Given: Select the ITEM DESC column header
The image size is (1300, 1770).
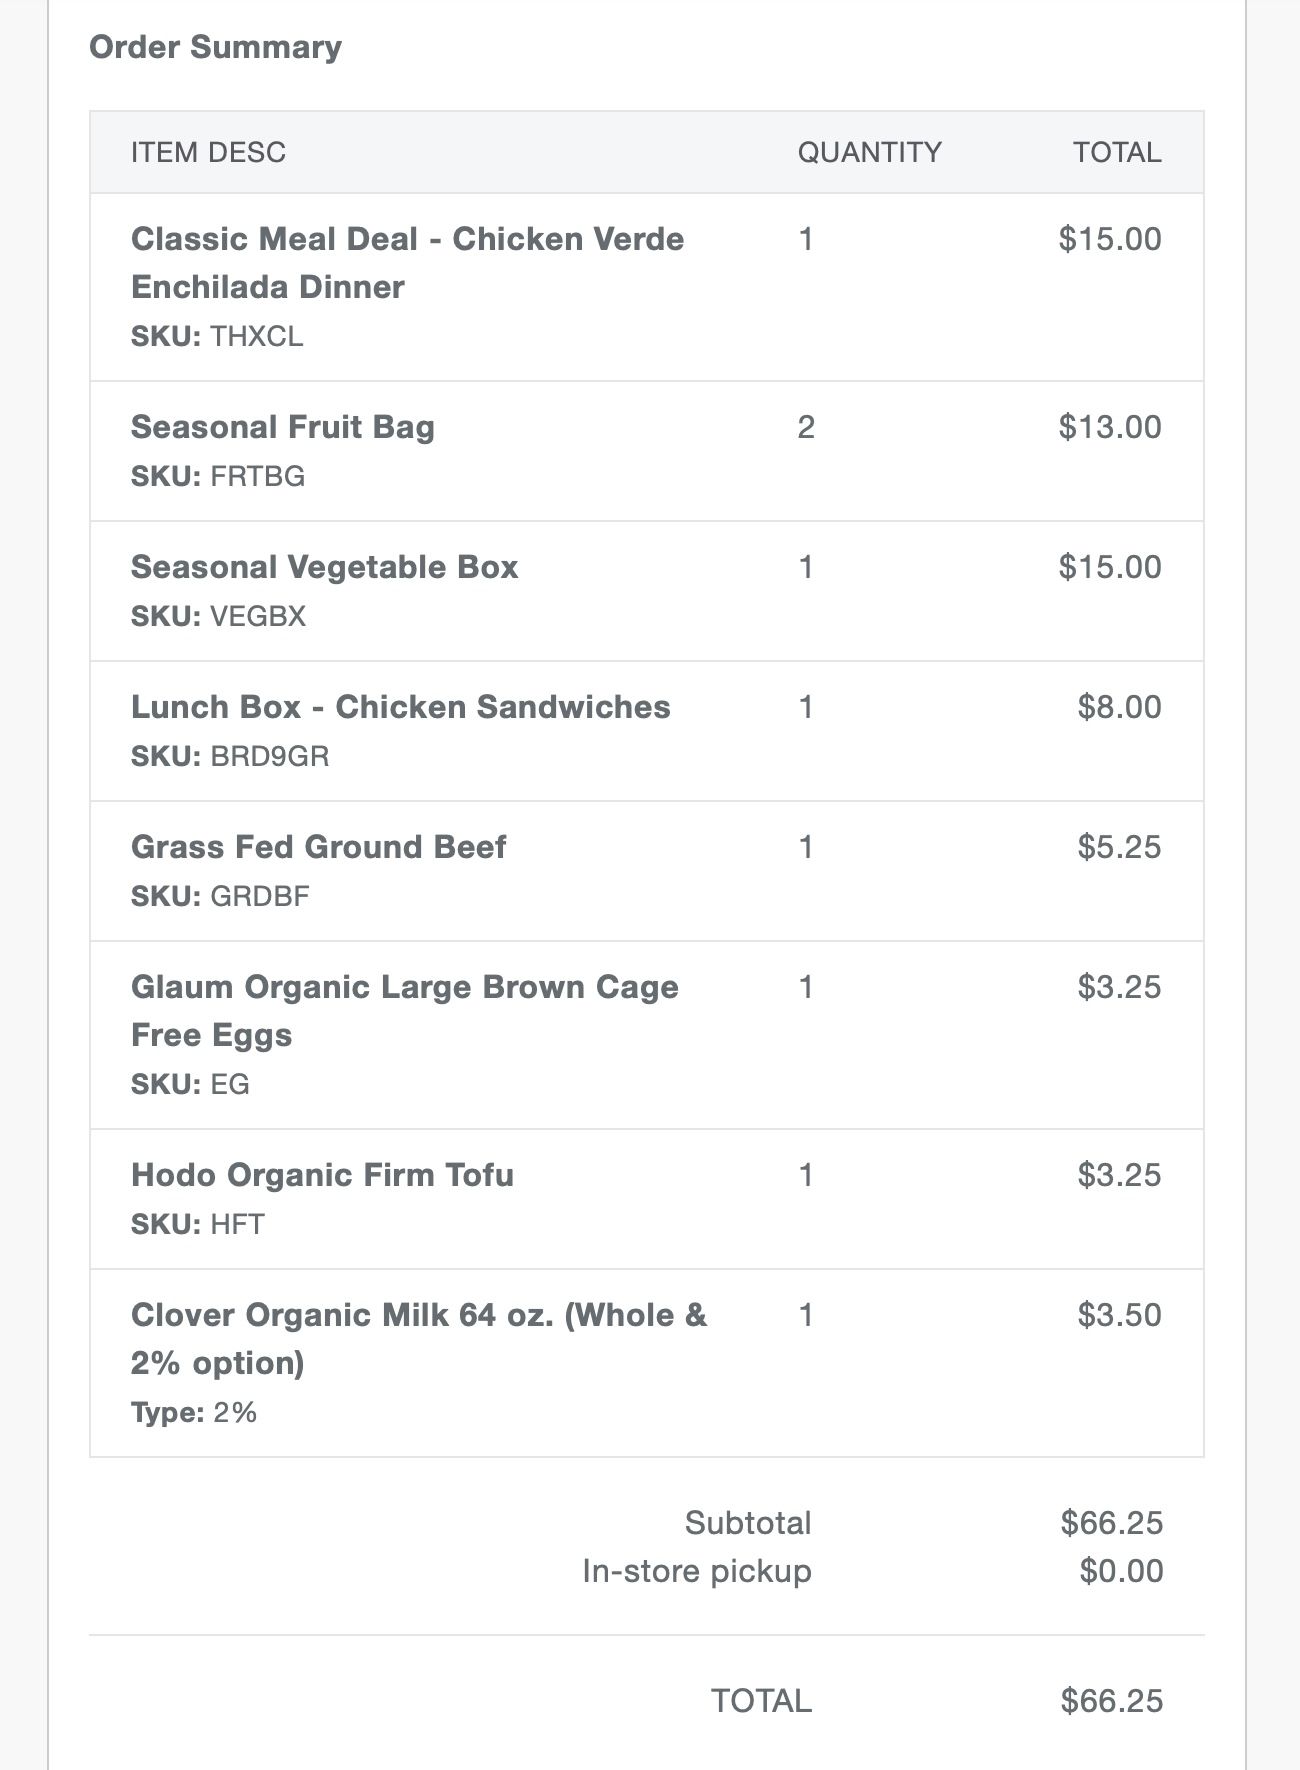Looking at the screenshot, I should click(208, 152).
